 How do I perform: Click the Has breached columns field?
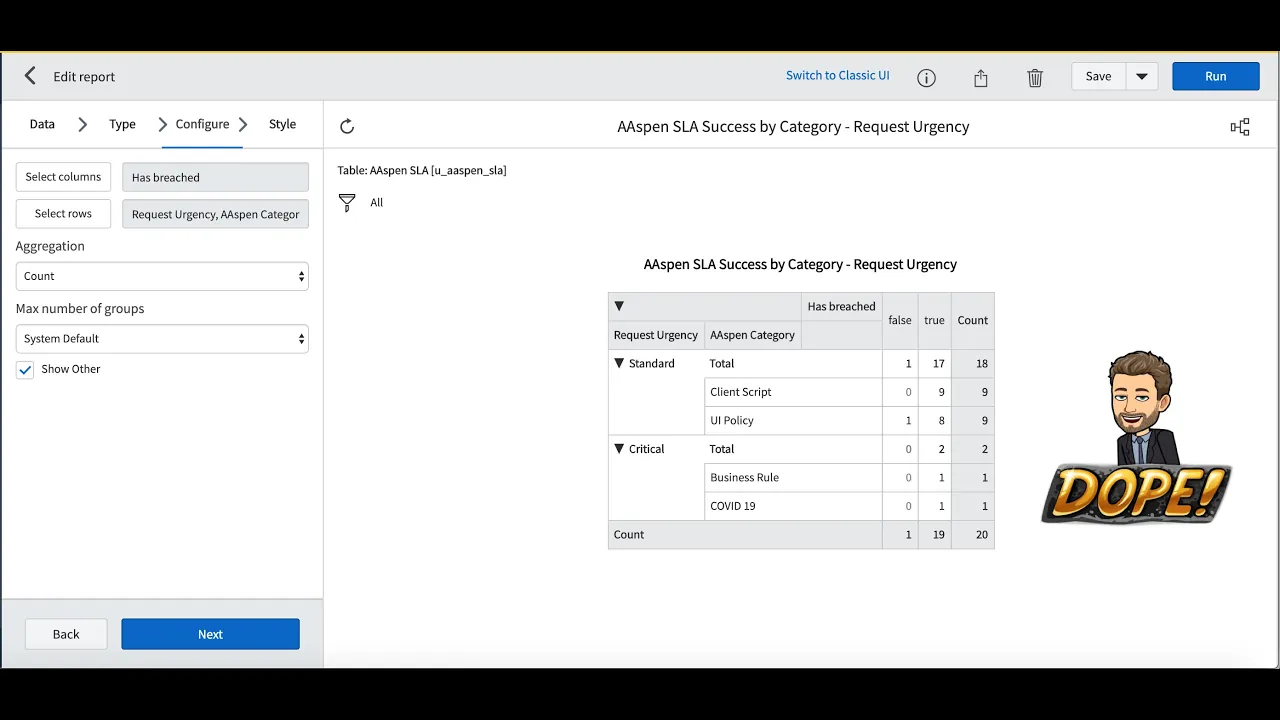214,176
